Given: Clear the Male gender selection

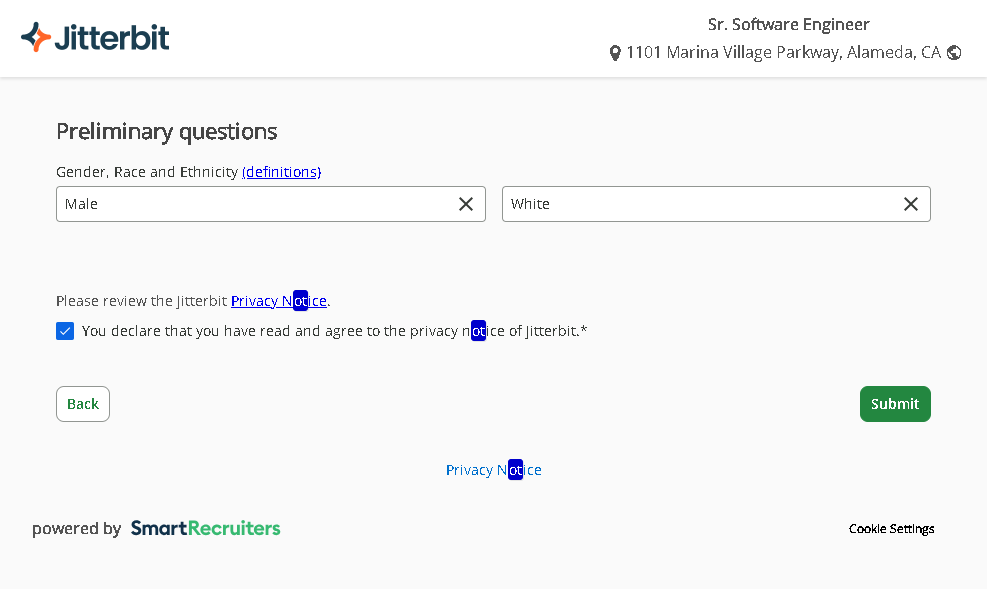Looking at the screenshot, I should click(466, 204).
